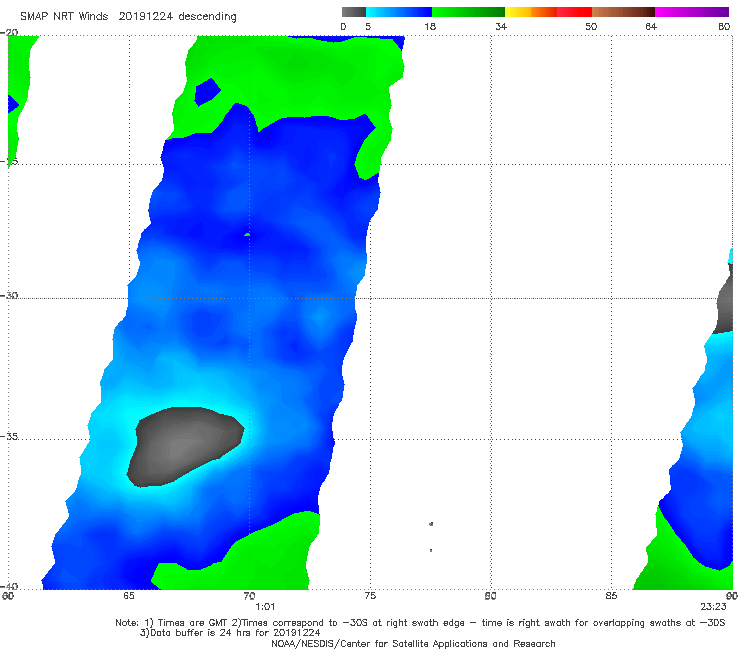Click the '64' label under the color bar

[651, 27]
